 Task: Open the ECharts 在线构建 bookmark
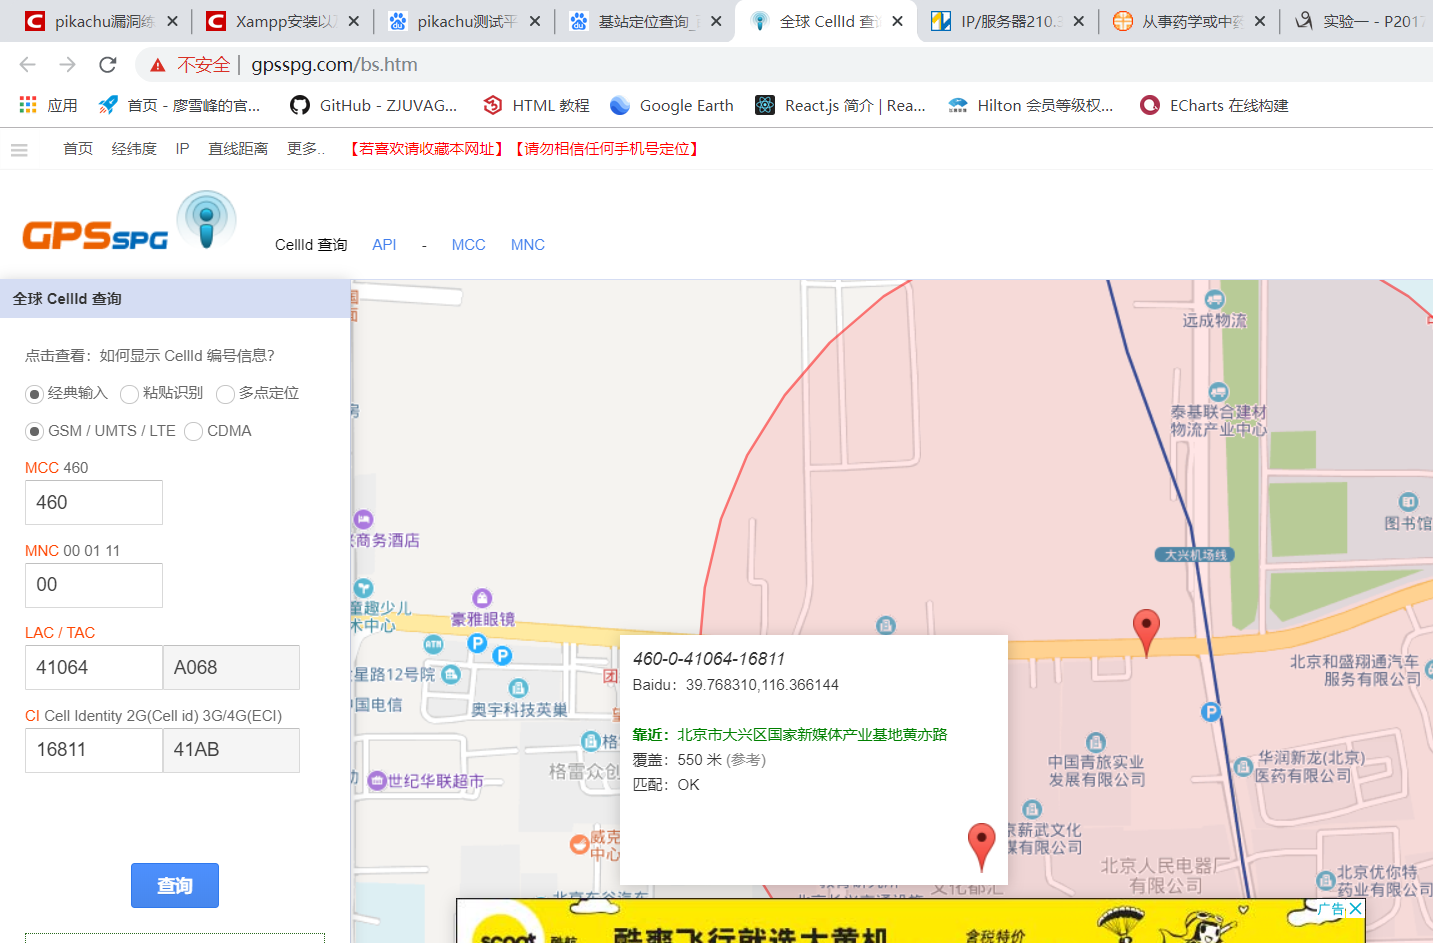[x=1214, y=105]
